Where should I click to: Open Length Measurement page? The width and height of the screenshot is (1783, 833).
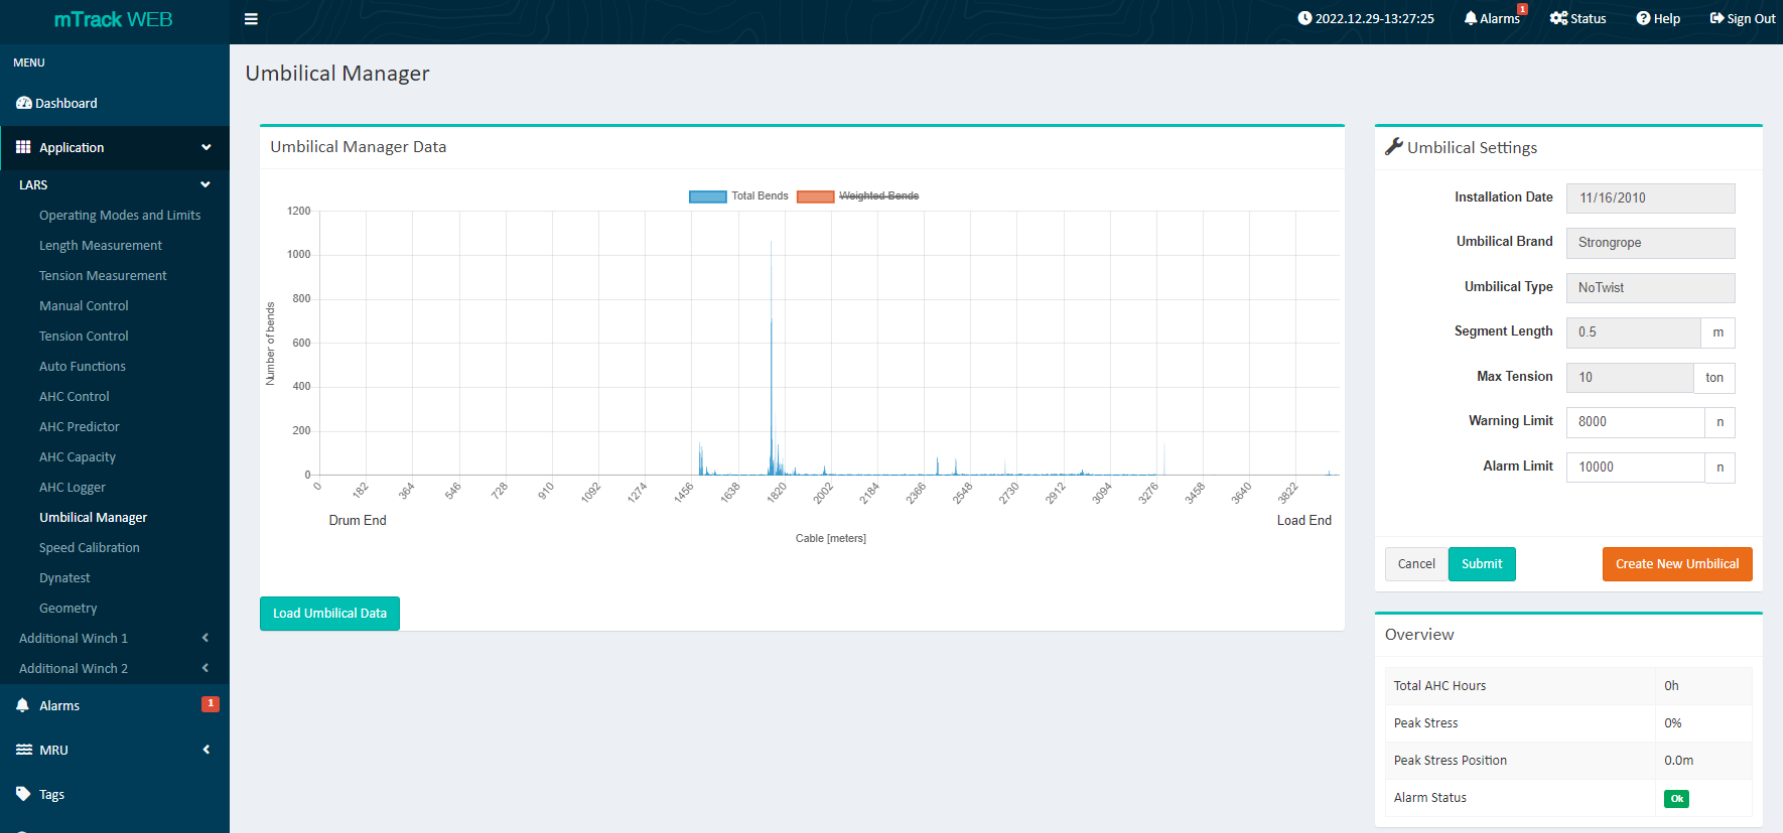point(100,245)
